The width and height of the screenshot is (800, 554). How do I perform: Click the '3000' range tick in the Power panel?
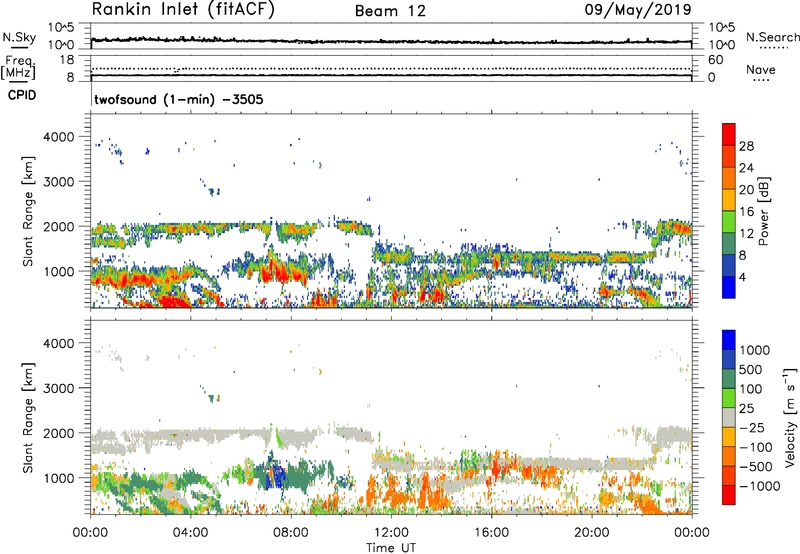(x=59, y=182)
